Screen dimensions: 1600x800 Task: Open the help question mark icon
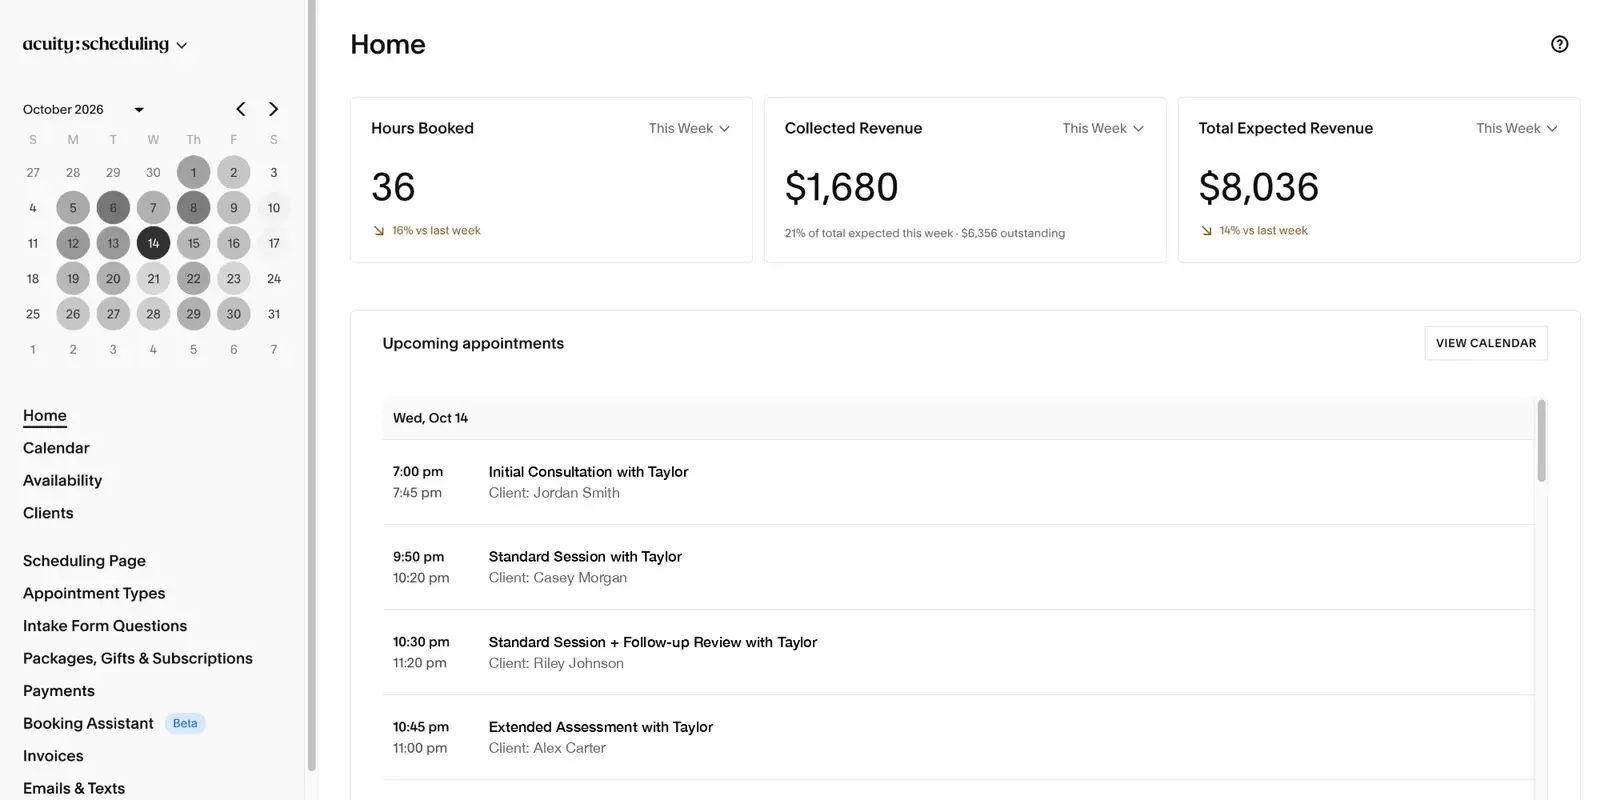(x=1559, y=44)
